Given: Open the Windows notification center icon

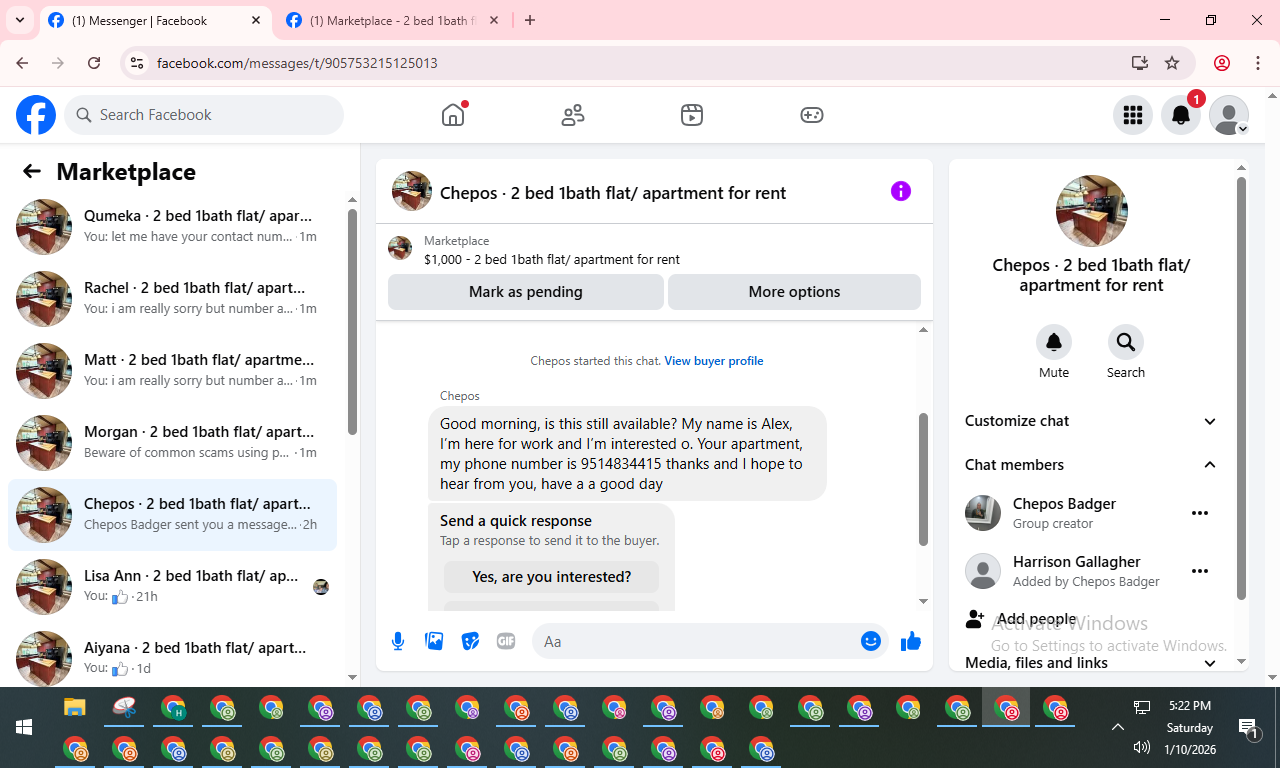Looking at the screenshot, I should click(x=1248, y=727).
